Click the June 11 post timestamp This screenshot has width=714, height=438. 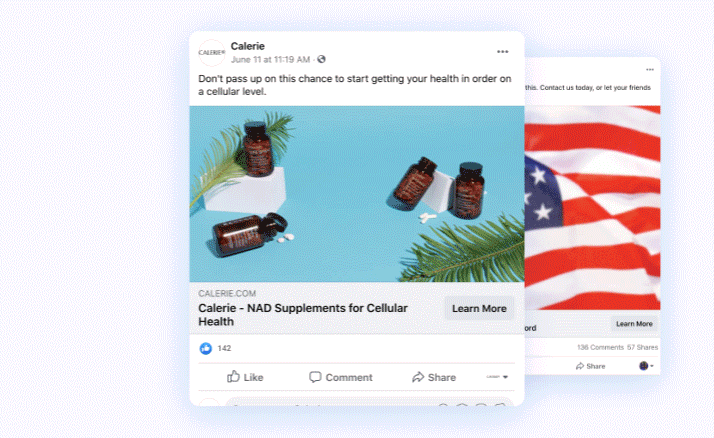270,60
